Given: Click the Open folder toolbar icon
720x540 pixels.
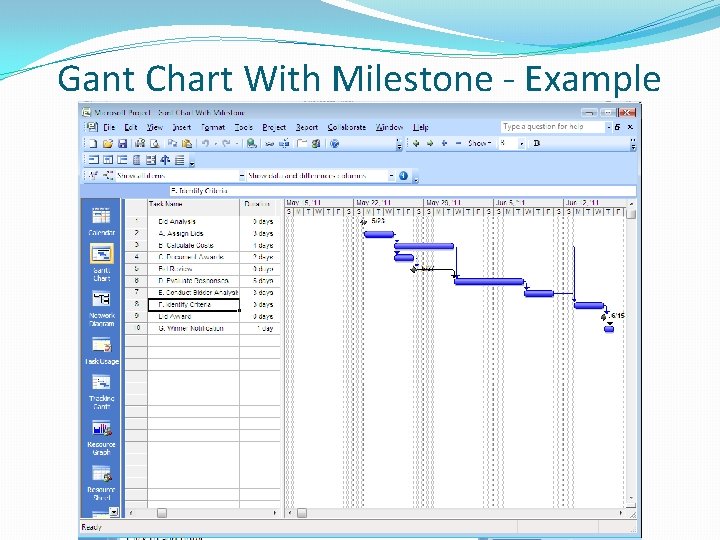Looking at the screenshot, I should click(x=108, y=144).
